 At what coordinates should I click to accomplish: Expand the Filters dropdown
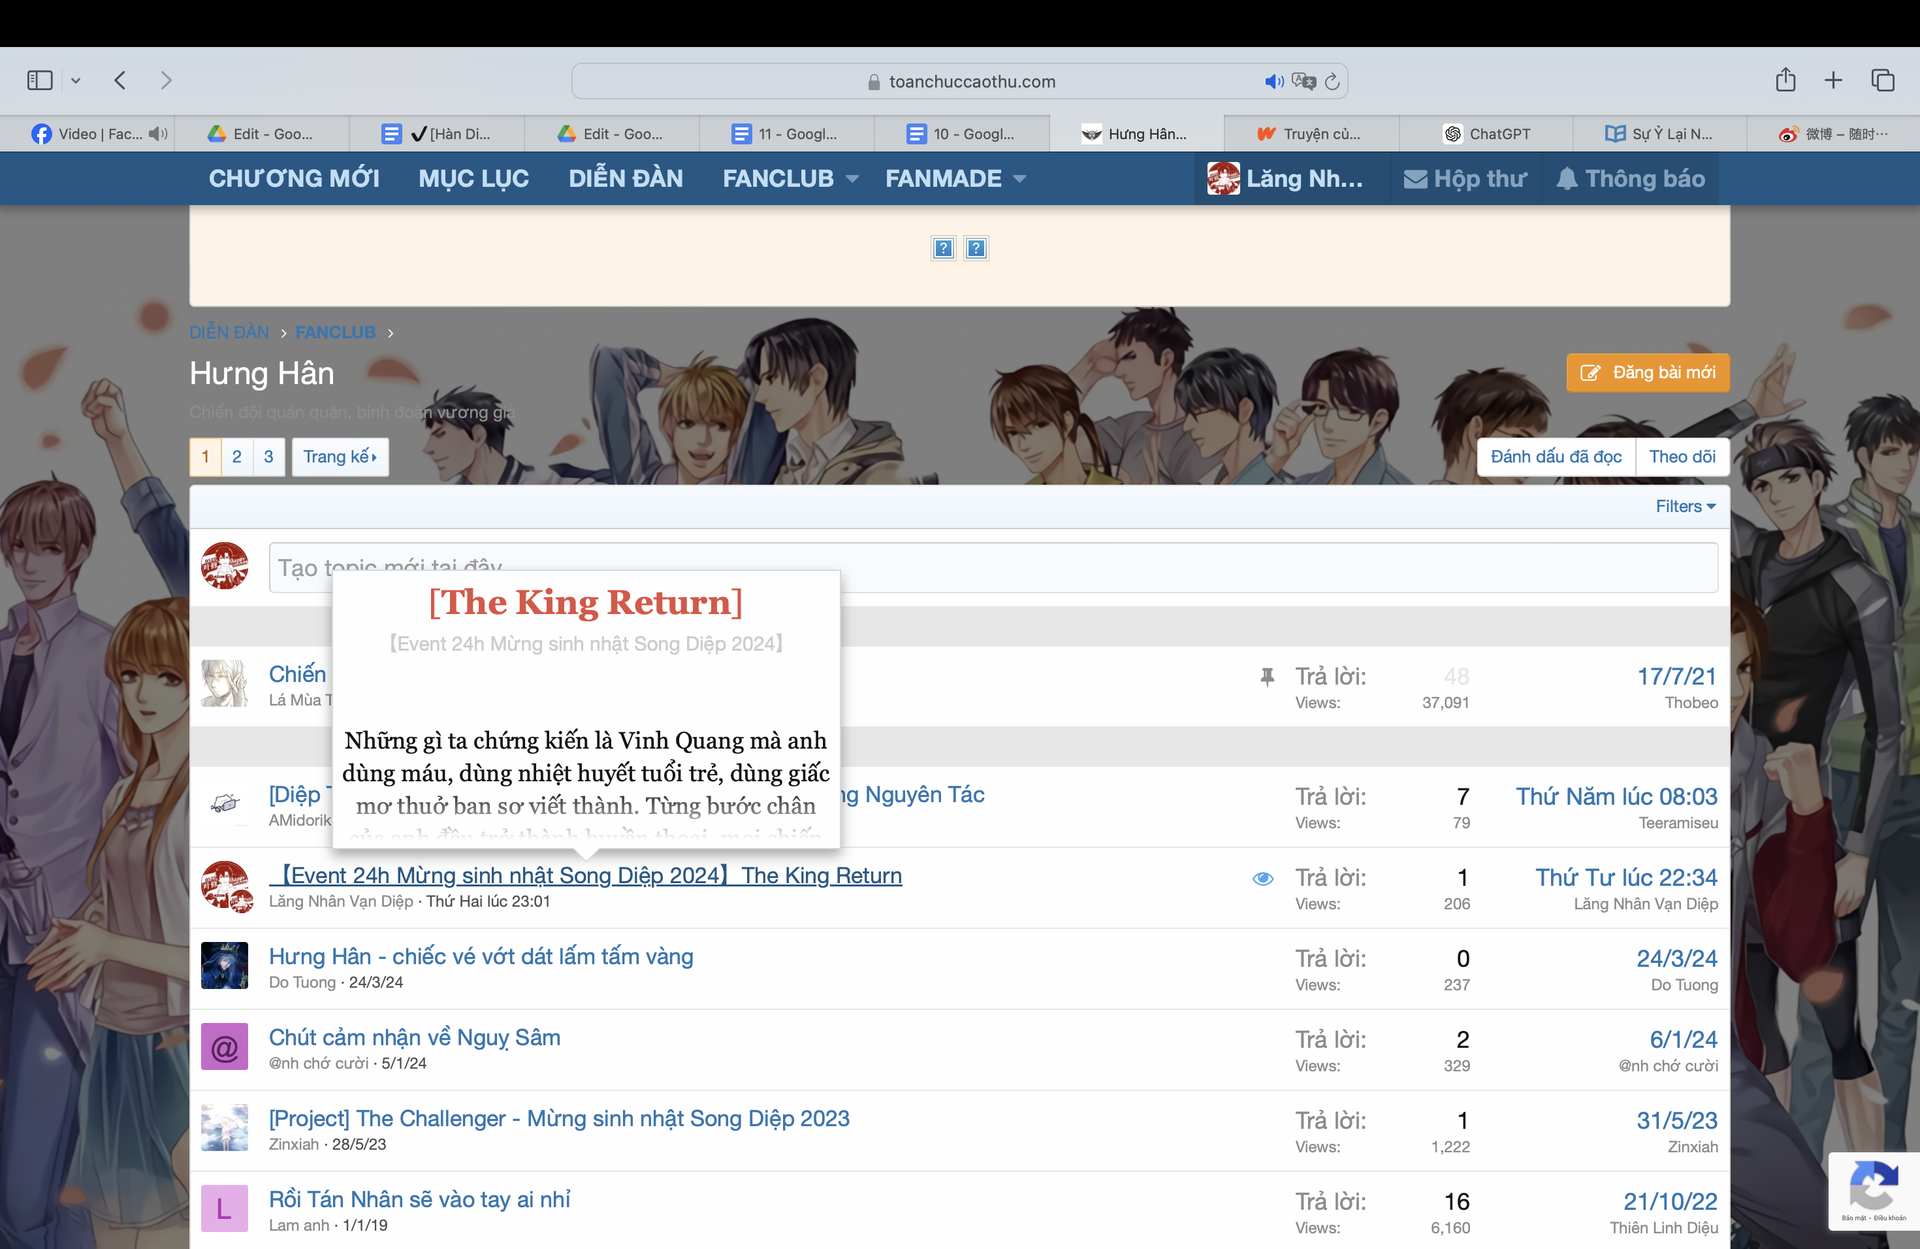click(x=1685, y=506)
